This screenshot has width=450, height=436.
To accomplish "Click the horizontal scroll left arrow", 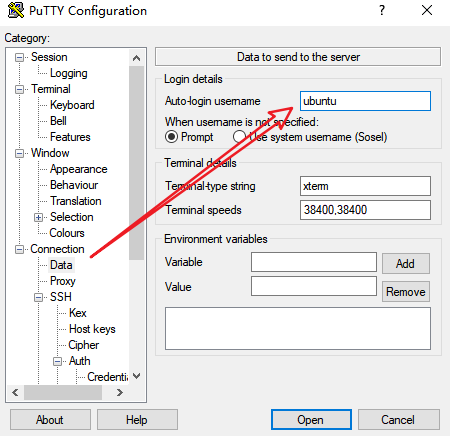I will click(x=15, y=392).
